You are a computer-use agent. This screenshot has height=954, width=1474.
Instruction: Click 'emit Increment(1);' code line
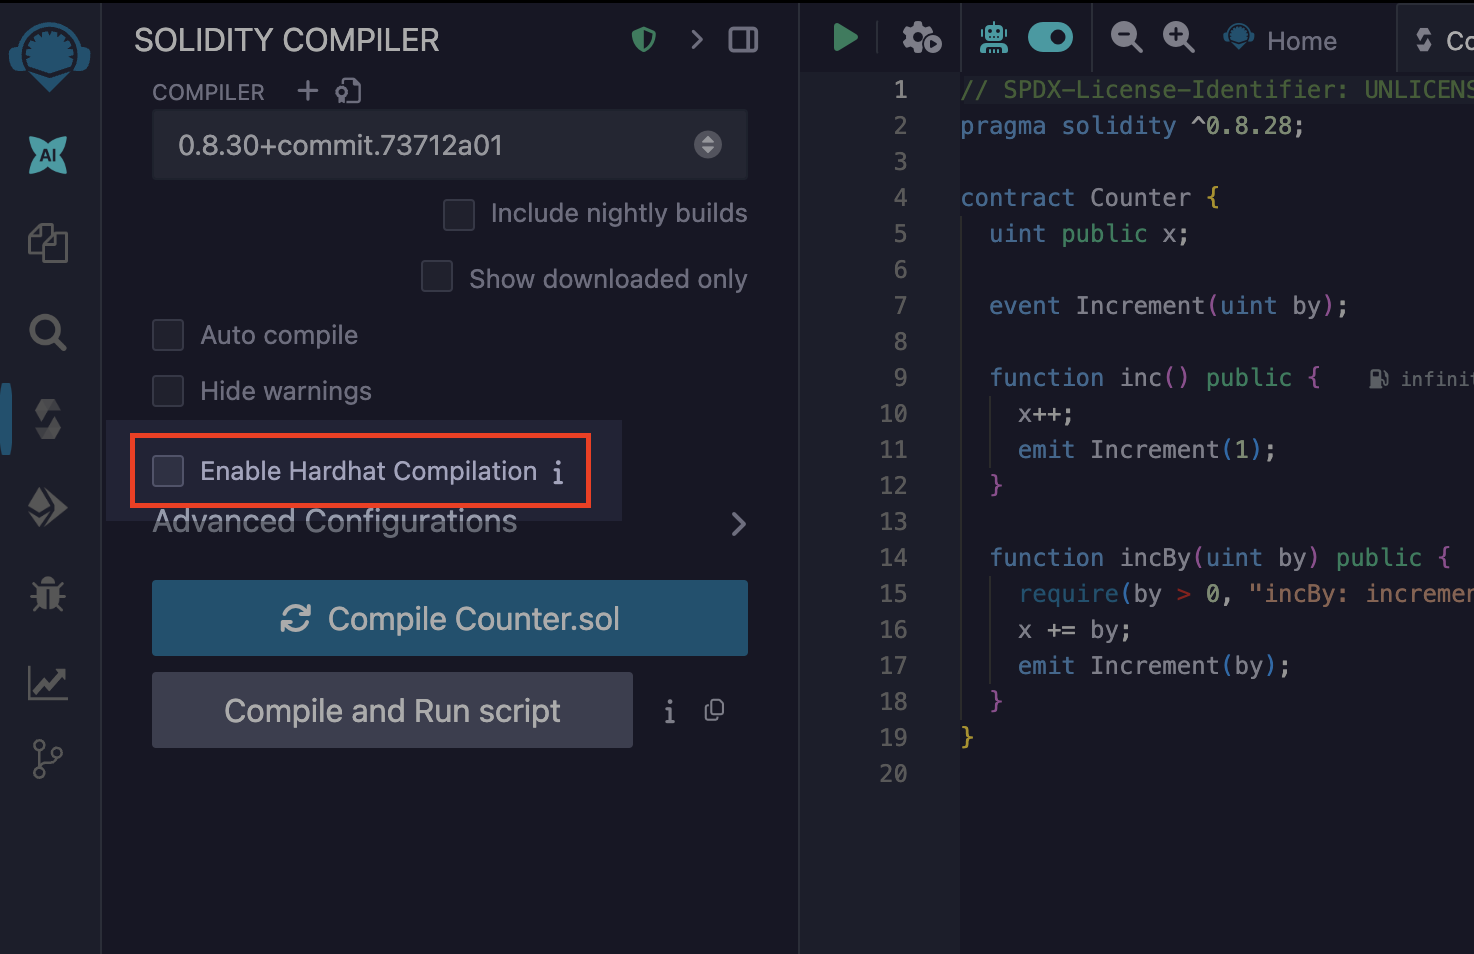tap(1147, 450)
